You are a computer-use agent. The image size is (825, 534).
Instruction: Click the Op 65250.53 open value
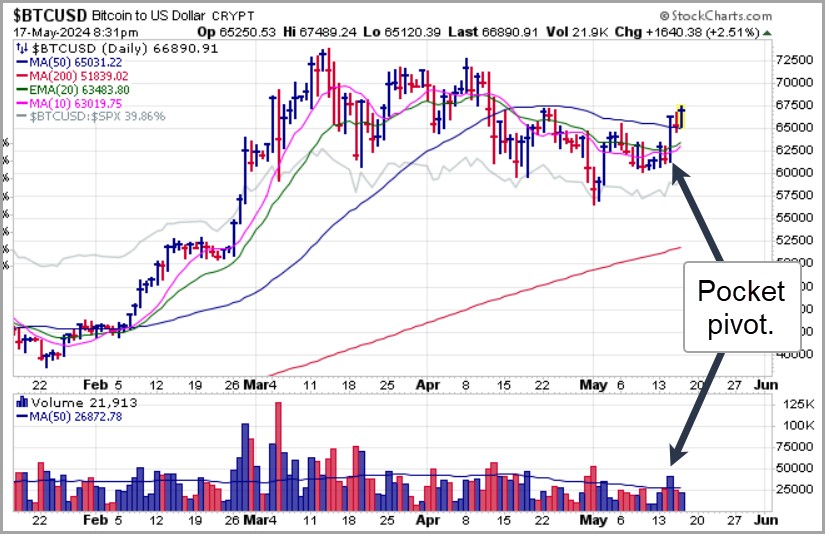[x=236, y=32]
